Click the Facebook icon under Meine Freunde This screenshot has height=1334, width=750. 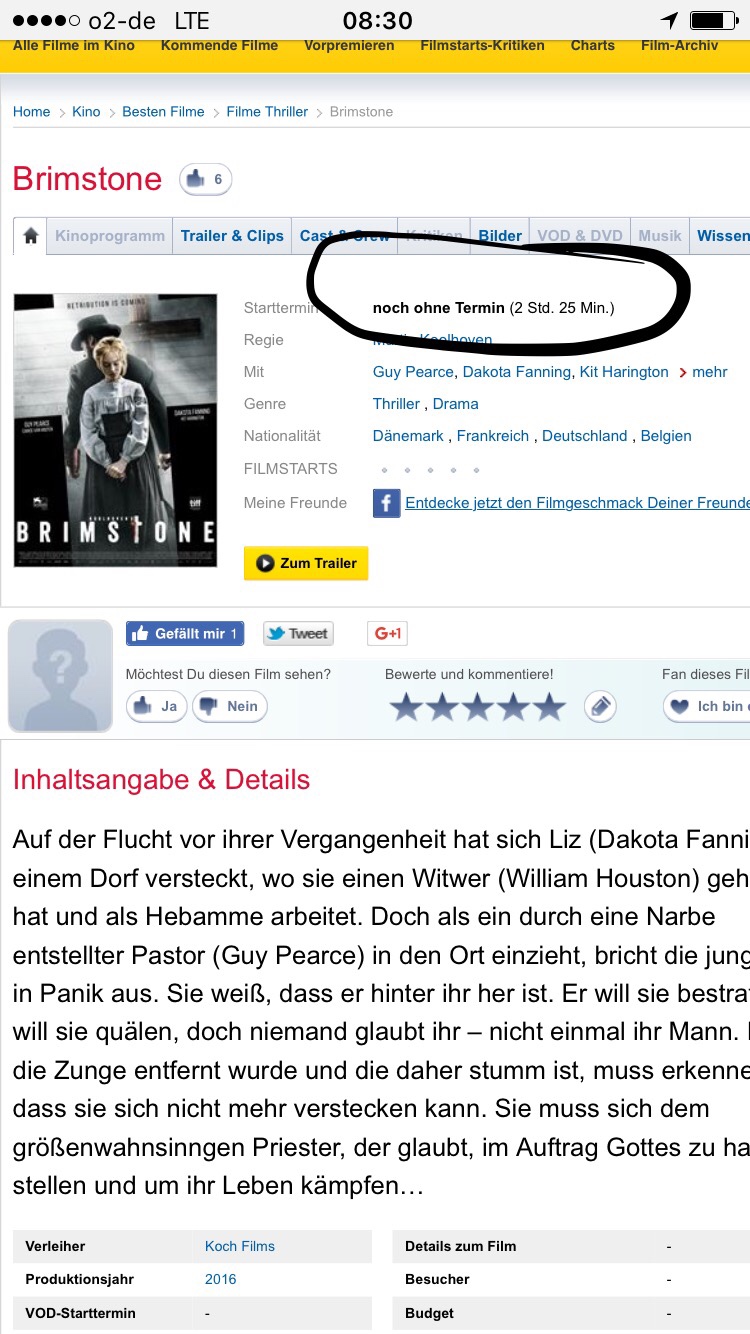[x=387, y=502]
